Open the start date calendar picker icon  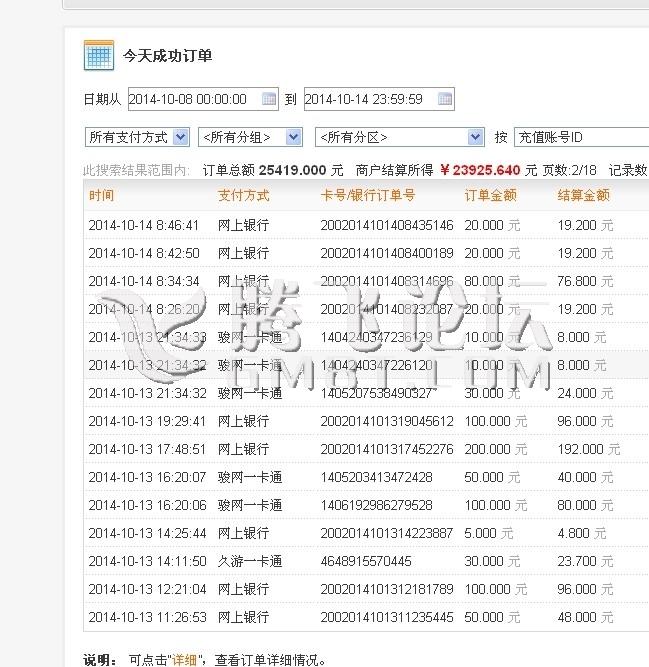[x=269, y=99]
